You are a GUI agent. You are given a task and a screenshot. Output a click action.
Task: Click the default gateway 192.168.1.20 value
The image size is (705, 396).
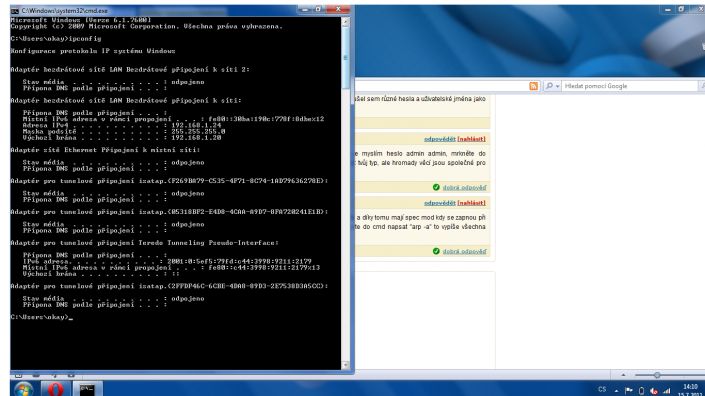(196, 138)
